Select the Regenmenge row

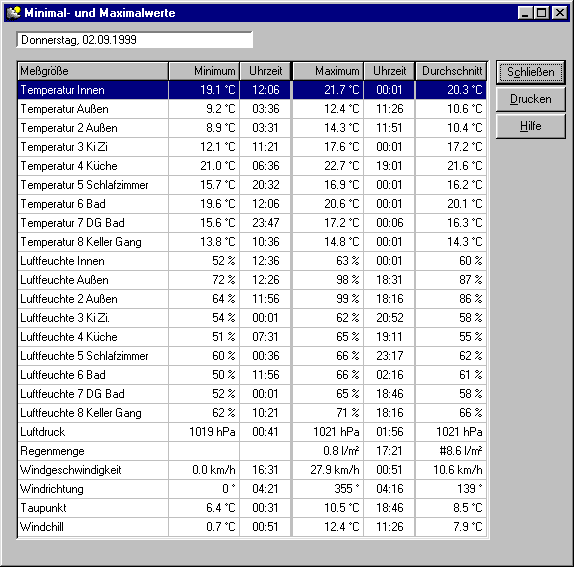(252, 452)
